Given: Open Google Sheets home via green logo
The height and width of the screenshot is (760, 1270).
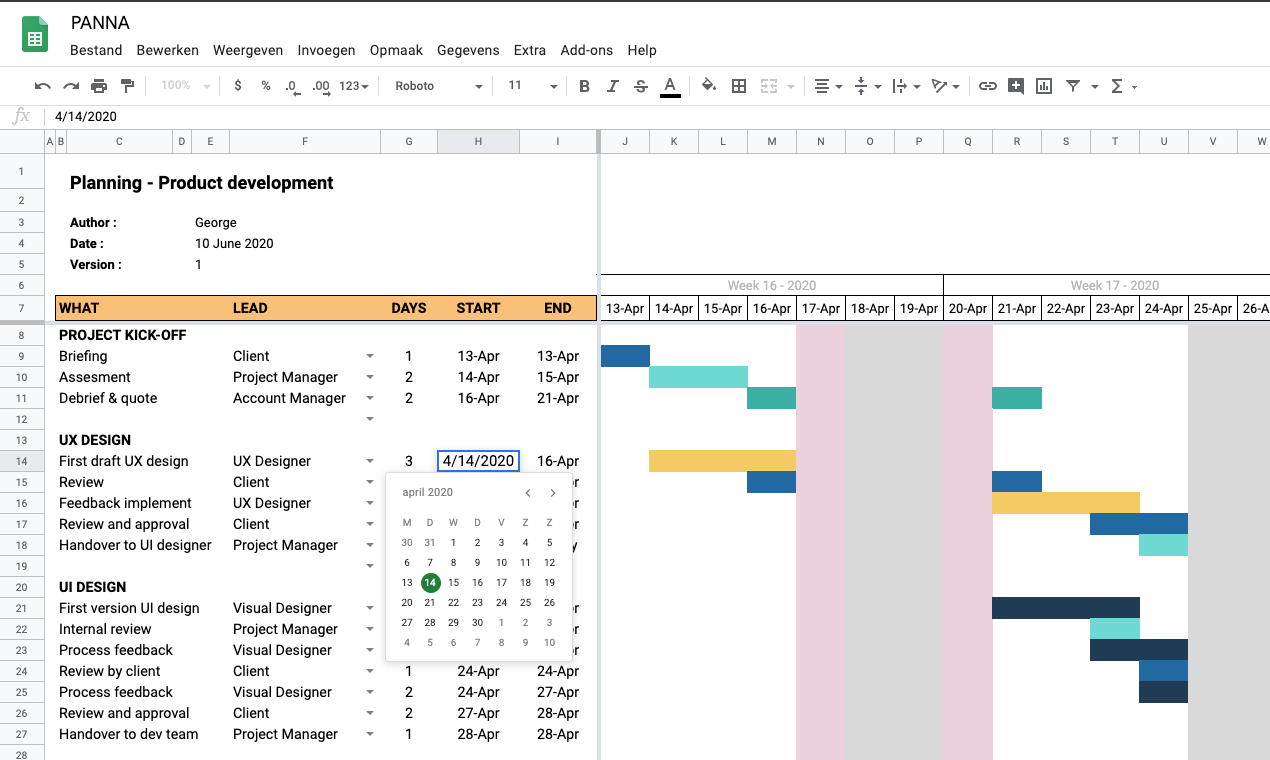Looking at the screenshot, I should pos(35,35).
